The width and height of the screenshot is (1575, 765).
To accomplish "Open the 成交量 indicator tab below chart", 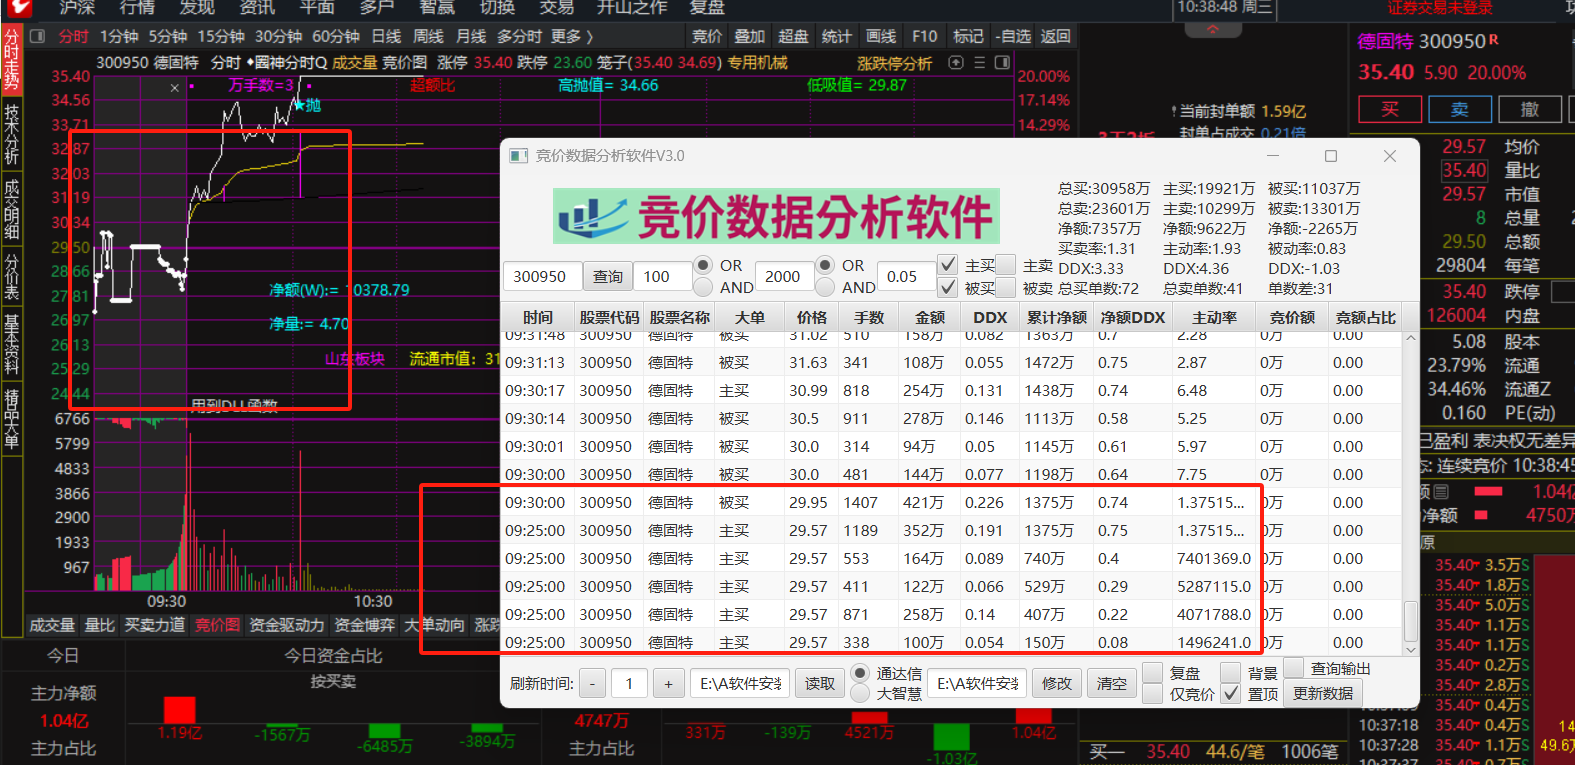I will 52,625.
